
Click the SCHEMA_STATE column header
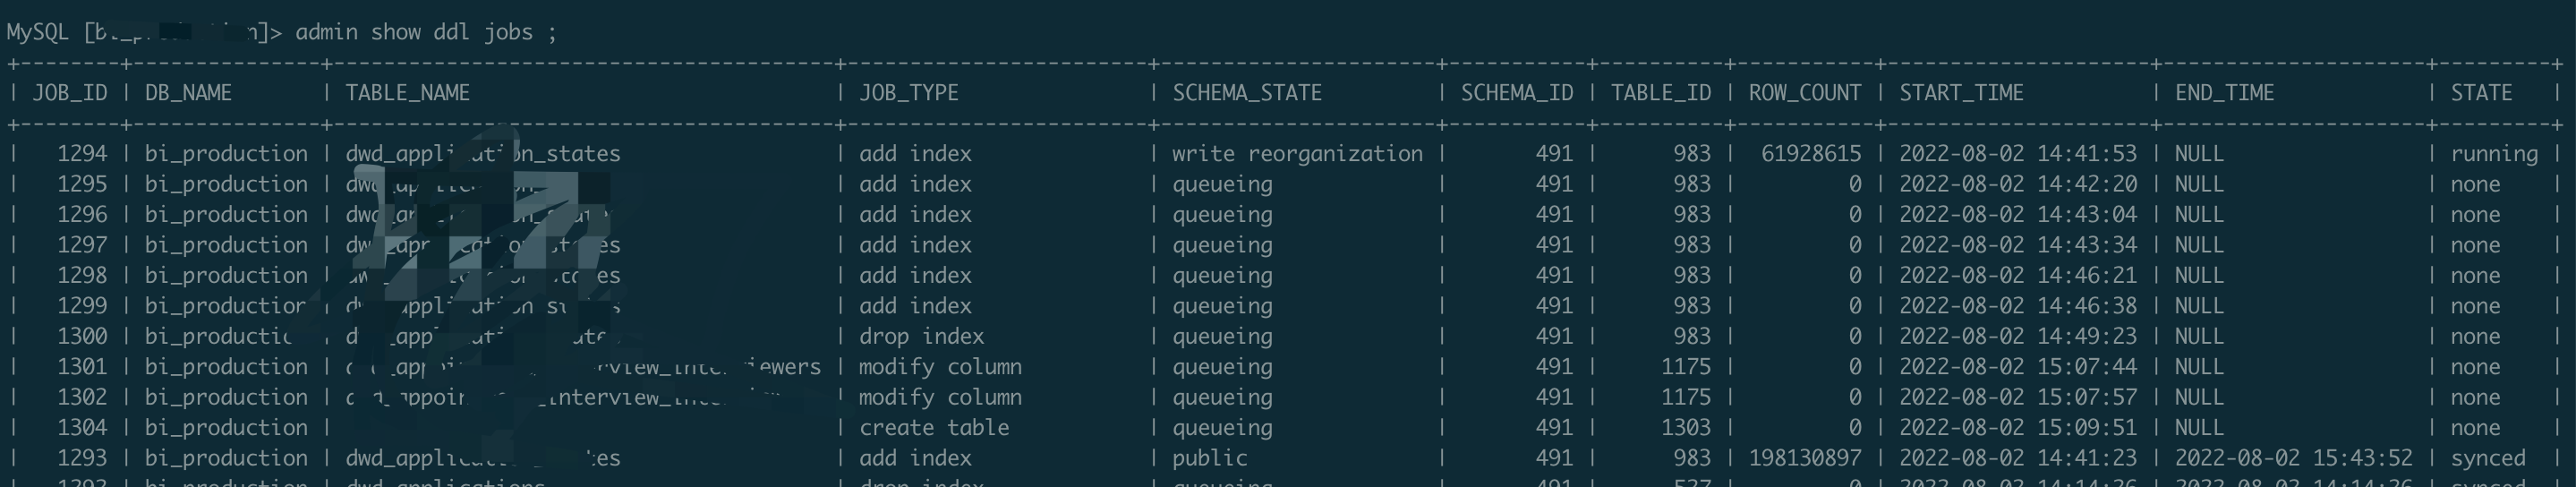pos(1247,93)
